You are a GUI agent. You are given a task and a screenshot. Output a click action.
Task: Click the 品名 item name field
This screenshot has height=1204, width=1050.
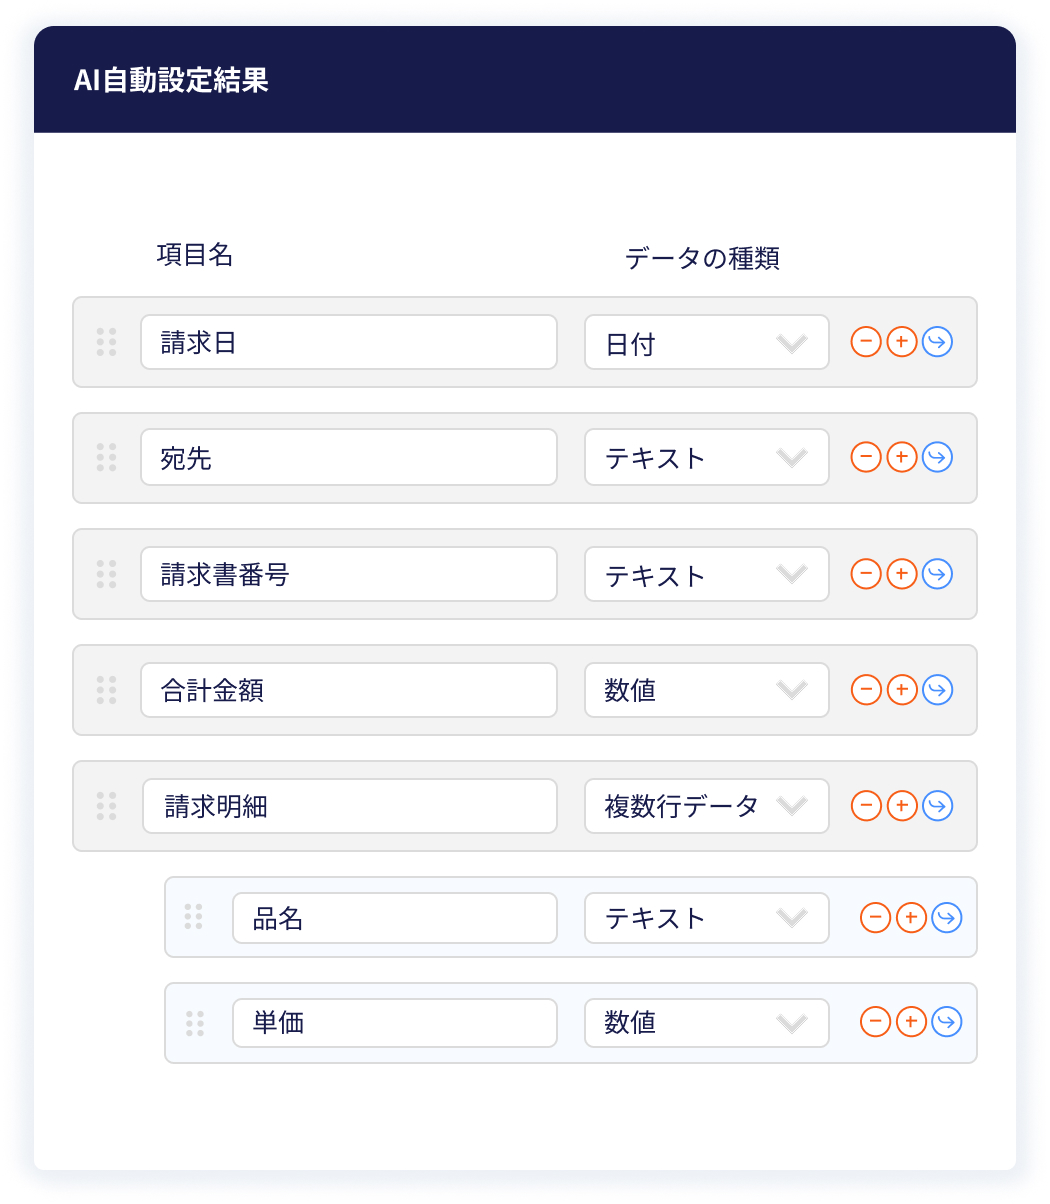point(394,918)
